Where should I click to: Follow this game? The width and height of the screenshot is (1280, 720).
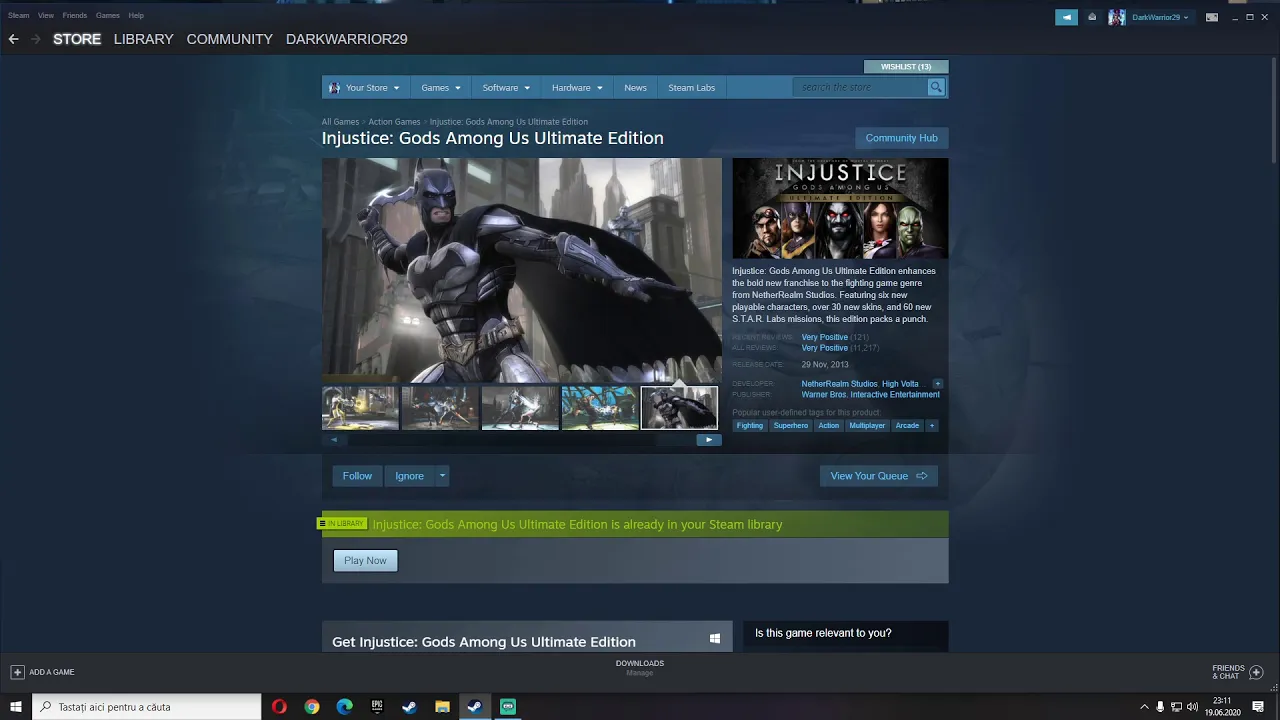tap(357, 476)
